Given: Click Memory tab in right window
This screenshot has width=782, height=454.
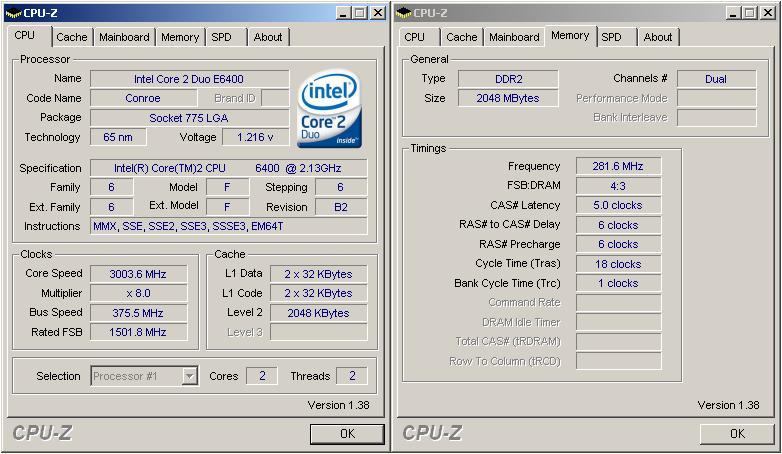Looking at the screenshot, I should (570, 35).
